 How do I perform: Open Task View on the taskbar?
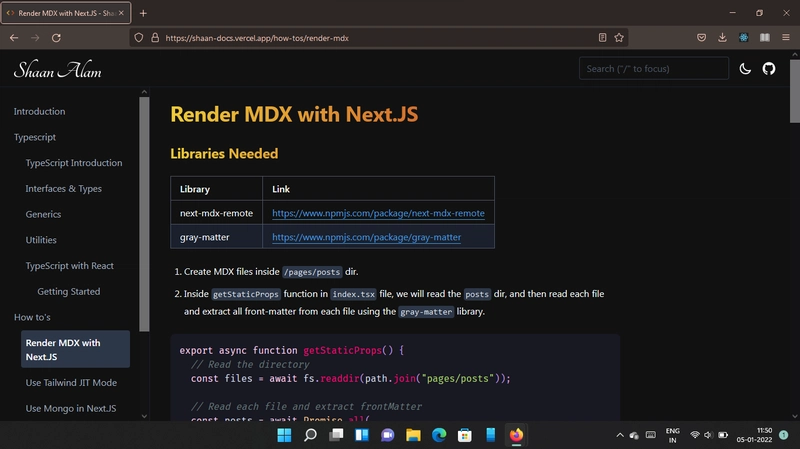pyautogui.click(x=336, y=435)
